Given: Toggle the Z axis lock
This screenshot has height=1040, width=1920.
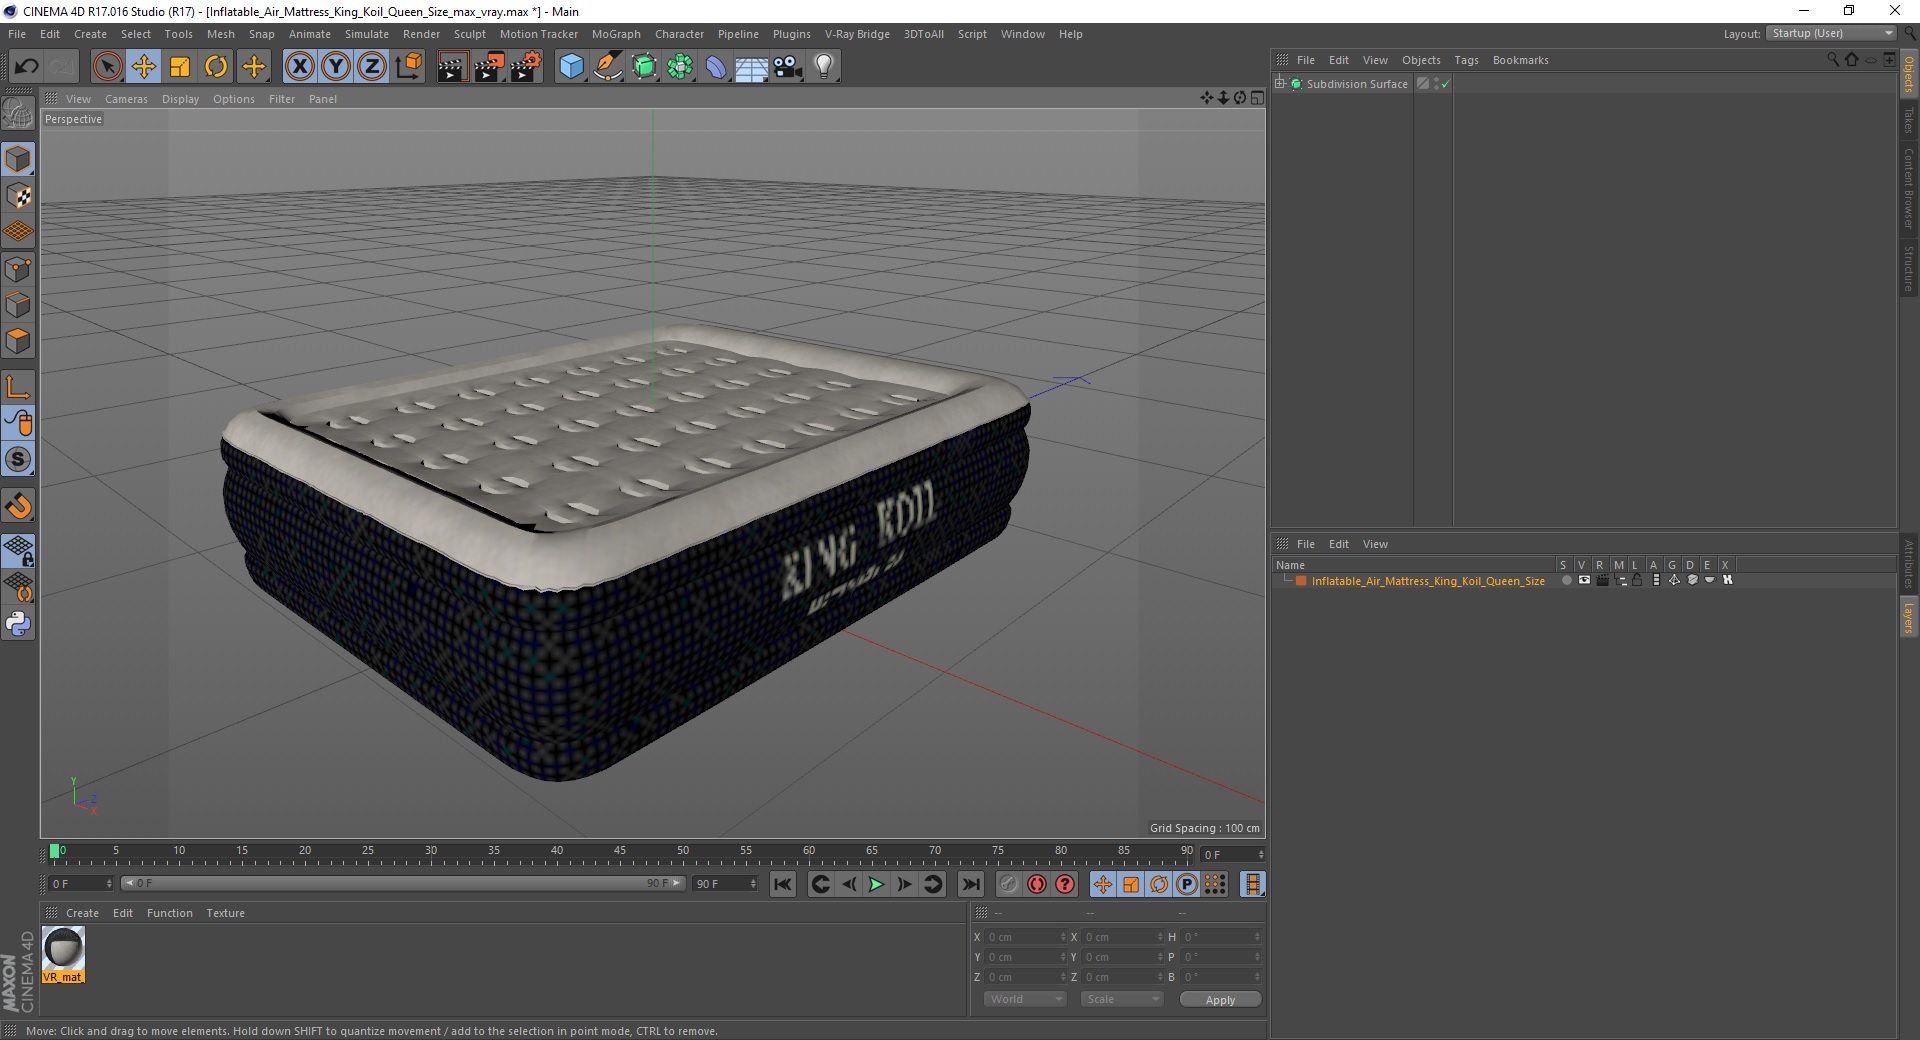Looking at the screenshot, I should pyautogui.click(x=372, y=67).
